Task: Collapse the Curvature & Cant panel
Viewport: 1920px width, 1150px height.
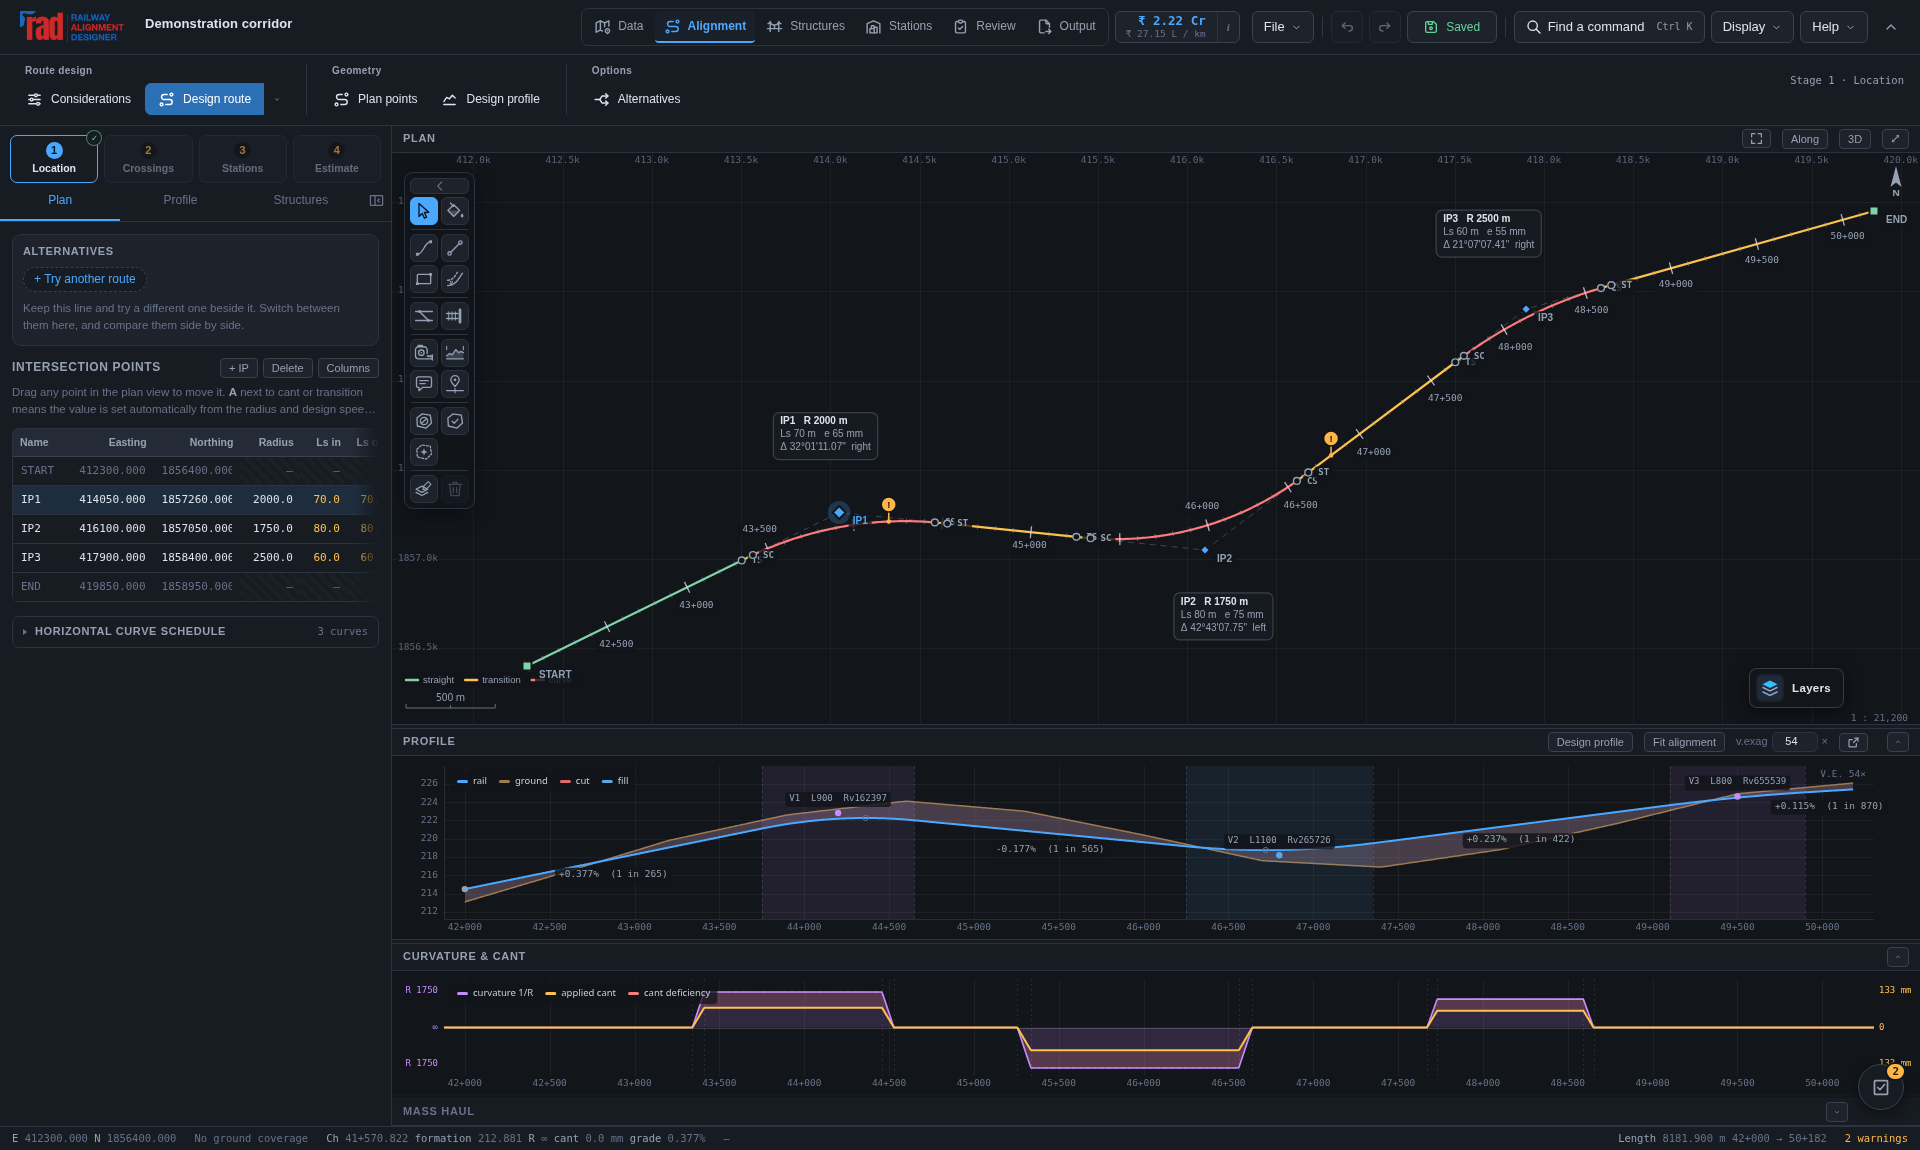Action: coord(1897,957)
